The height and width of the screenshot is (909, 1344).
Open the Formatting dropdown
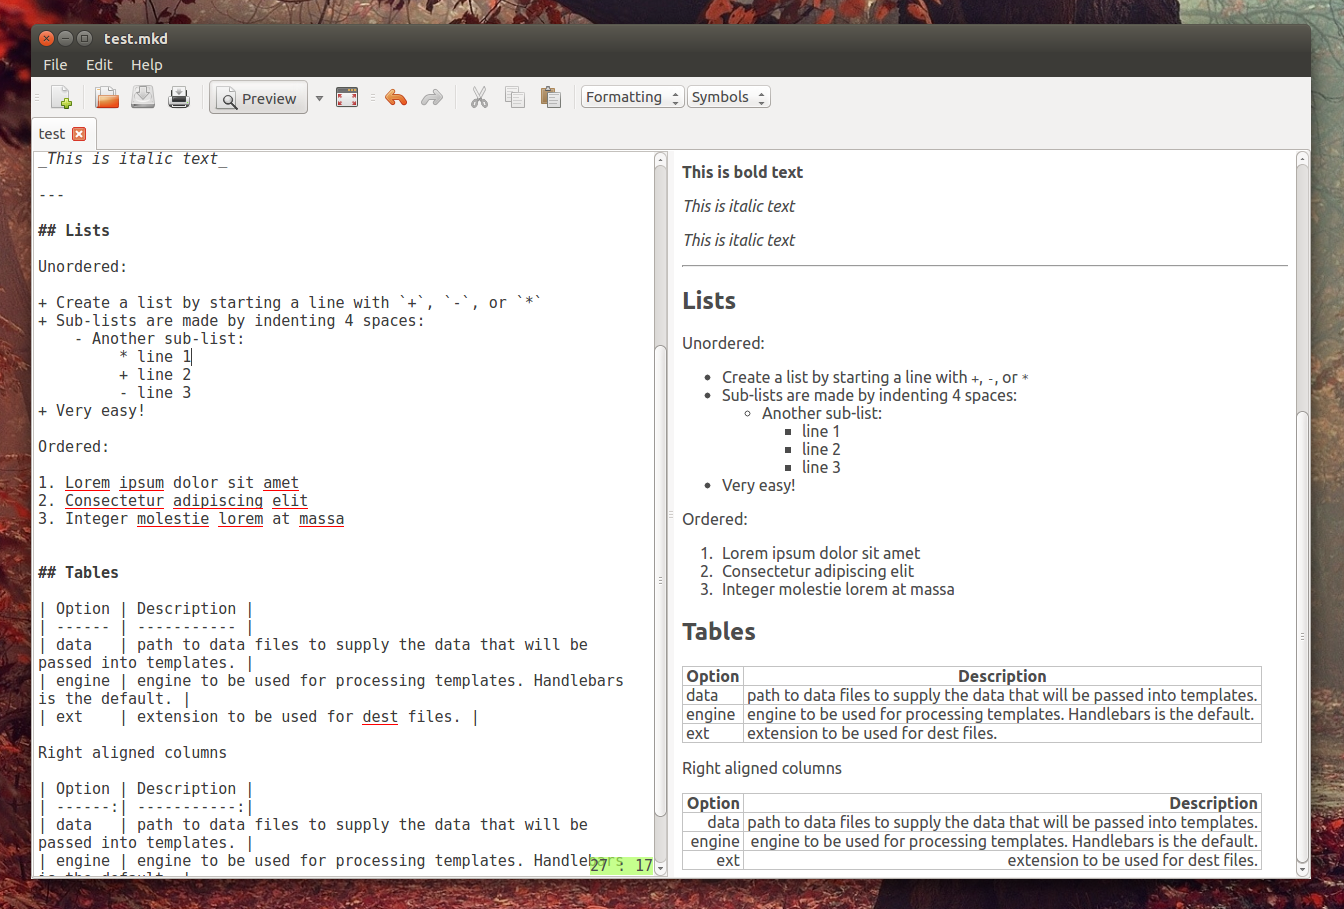pos(633,97)
